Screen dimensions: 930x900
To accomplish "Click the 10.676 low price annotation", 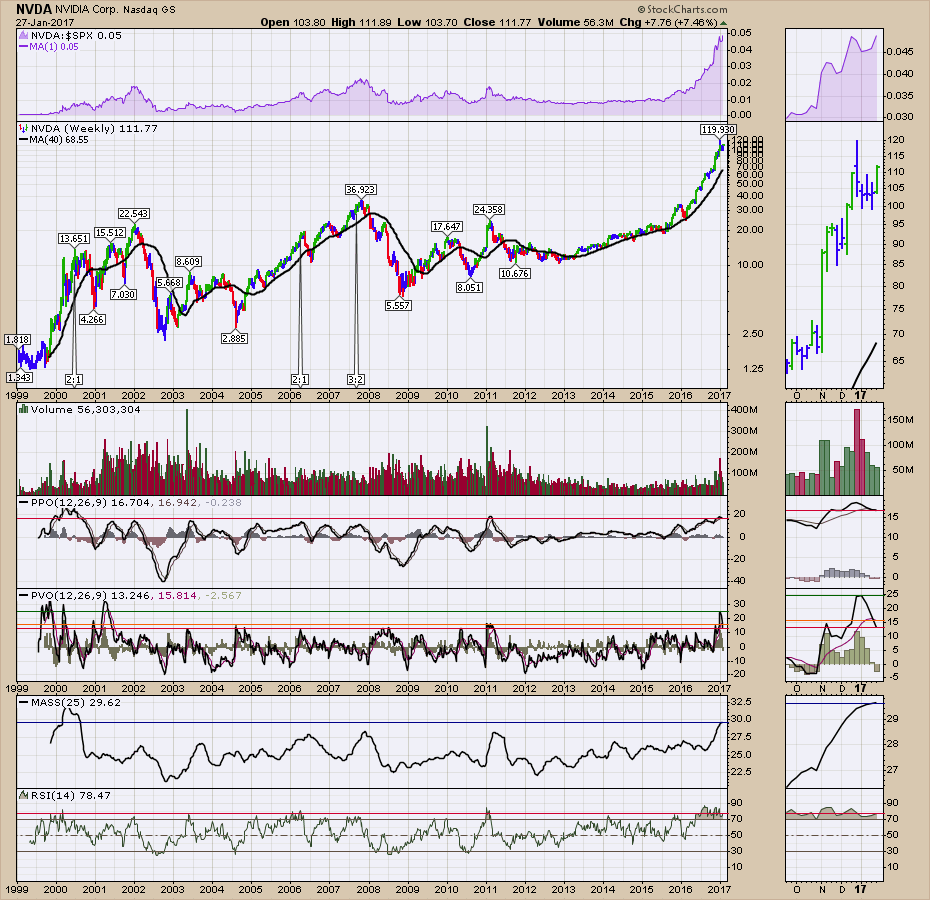I will tap(514, 274).
